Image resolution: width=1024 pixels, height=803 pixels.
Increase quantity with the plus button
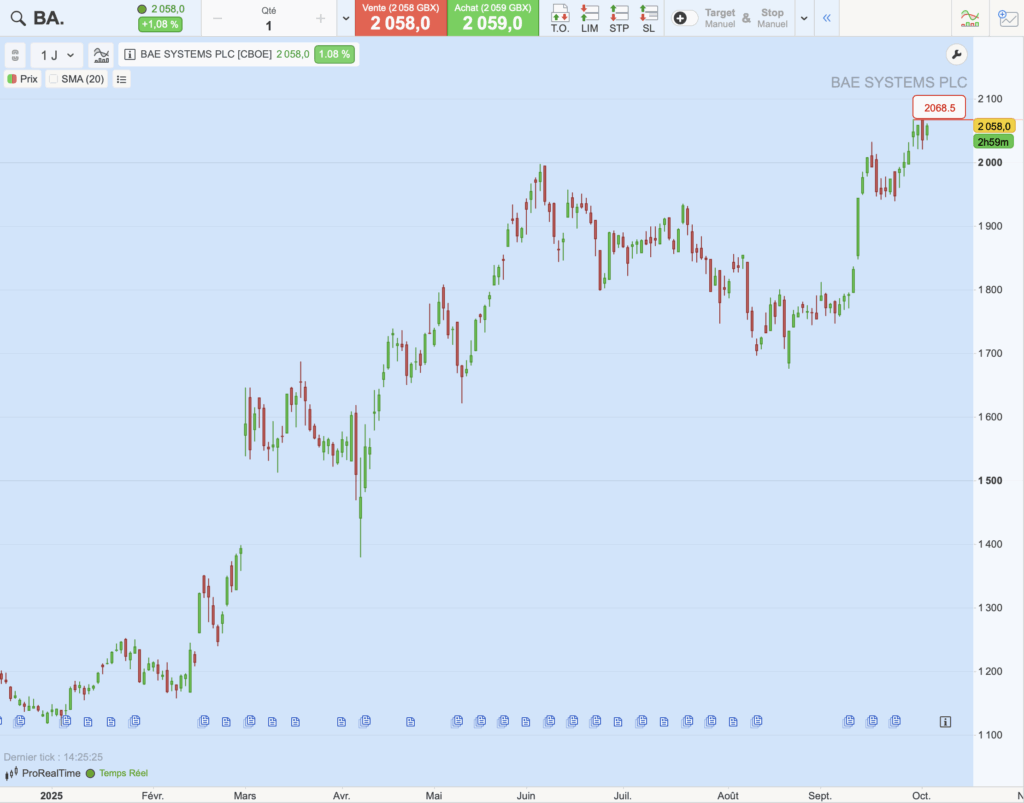click(x=320, y=18)
